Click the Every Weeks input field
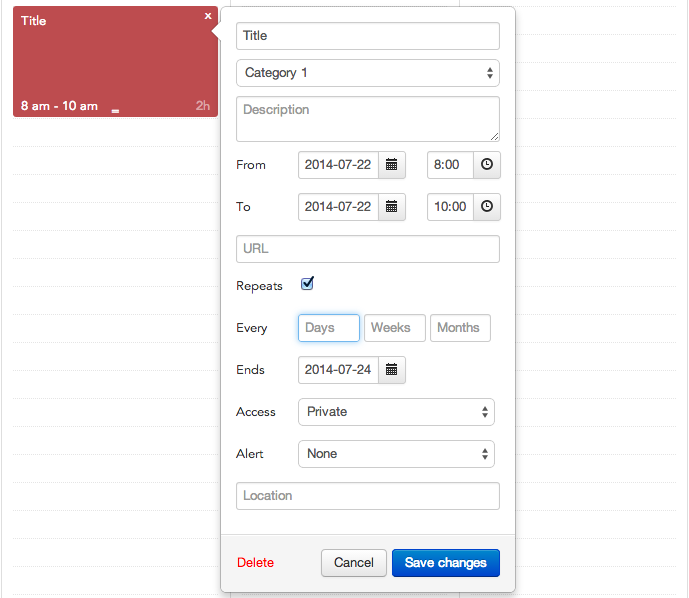The height and width of the screenshot is (598, 689). point(395,328)
